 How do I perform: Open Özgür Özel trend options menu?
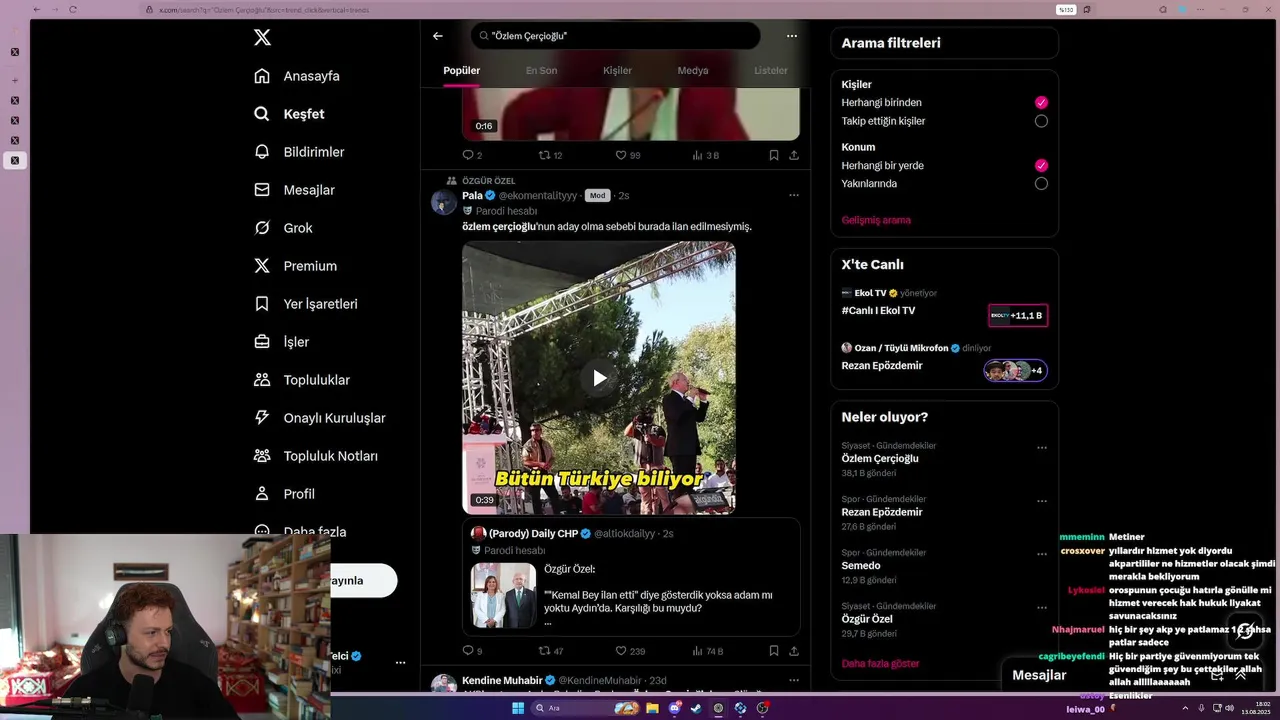(x=1042, y=608)
